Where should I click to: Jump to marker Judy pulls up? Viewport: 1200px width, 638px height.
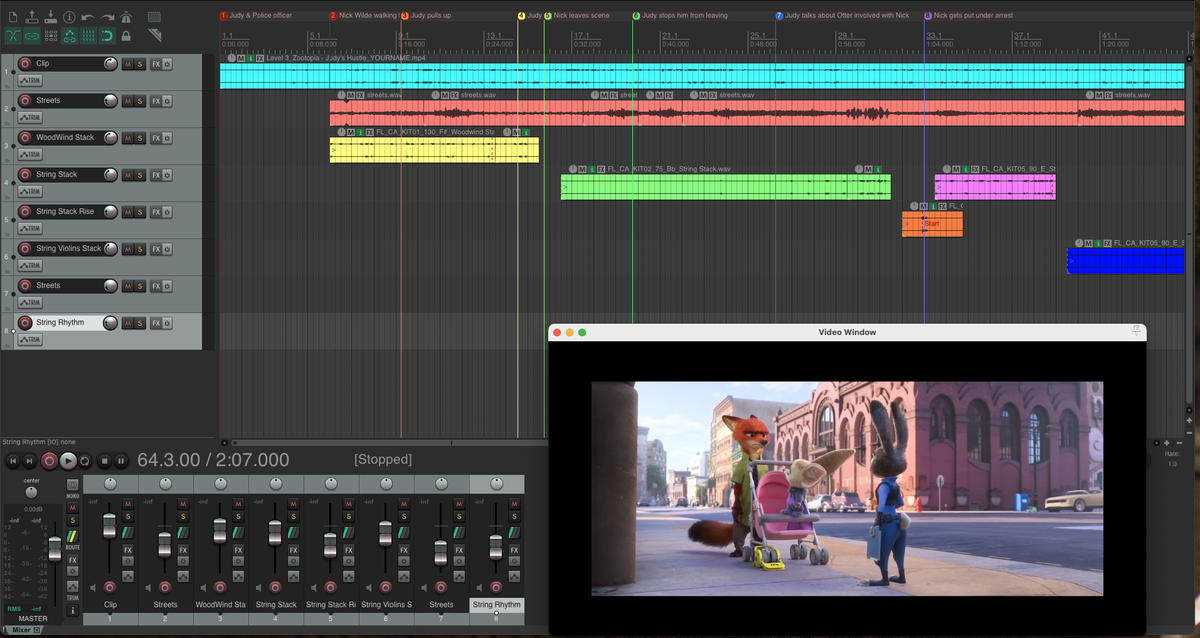(427, 16)
